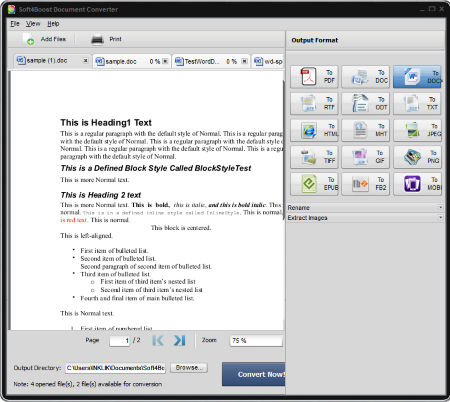The width and height of the screenshot is (450, 402).
Task: Set output format to TIFF
Action: click(314, 157)
